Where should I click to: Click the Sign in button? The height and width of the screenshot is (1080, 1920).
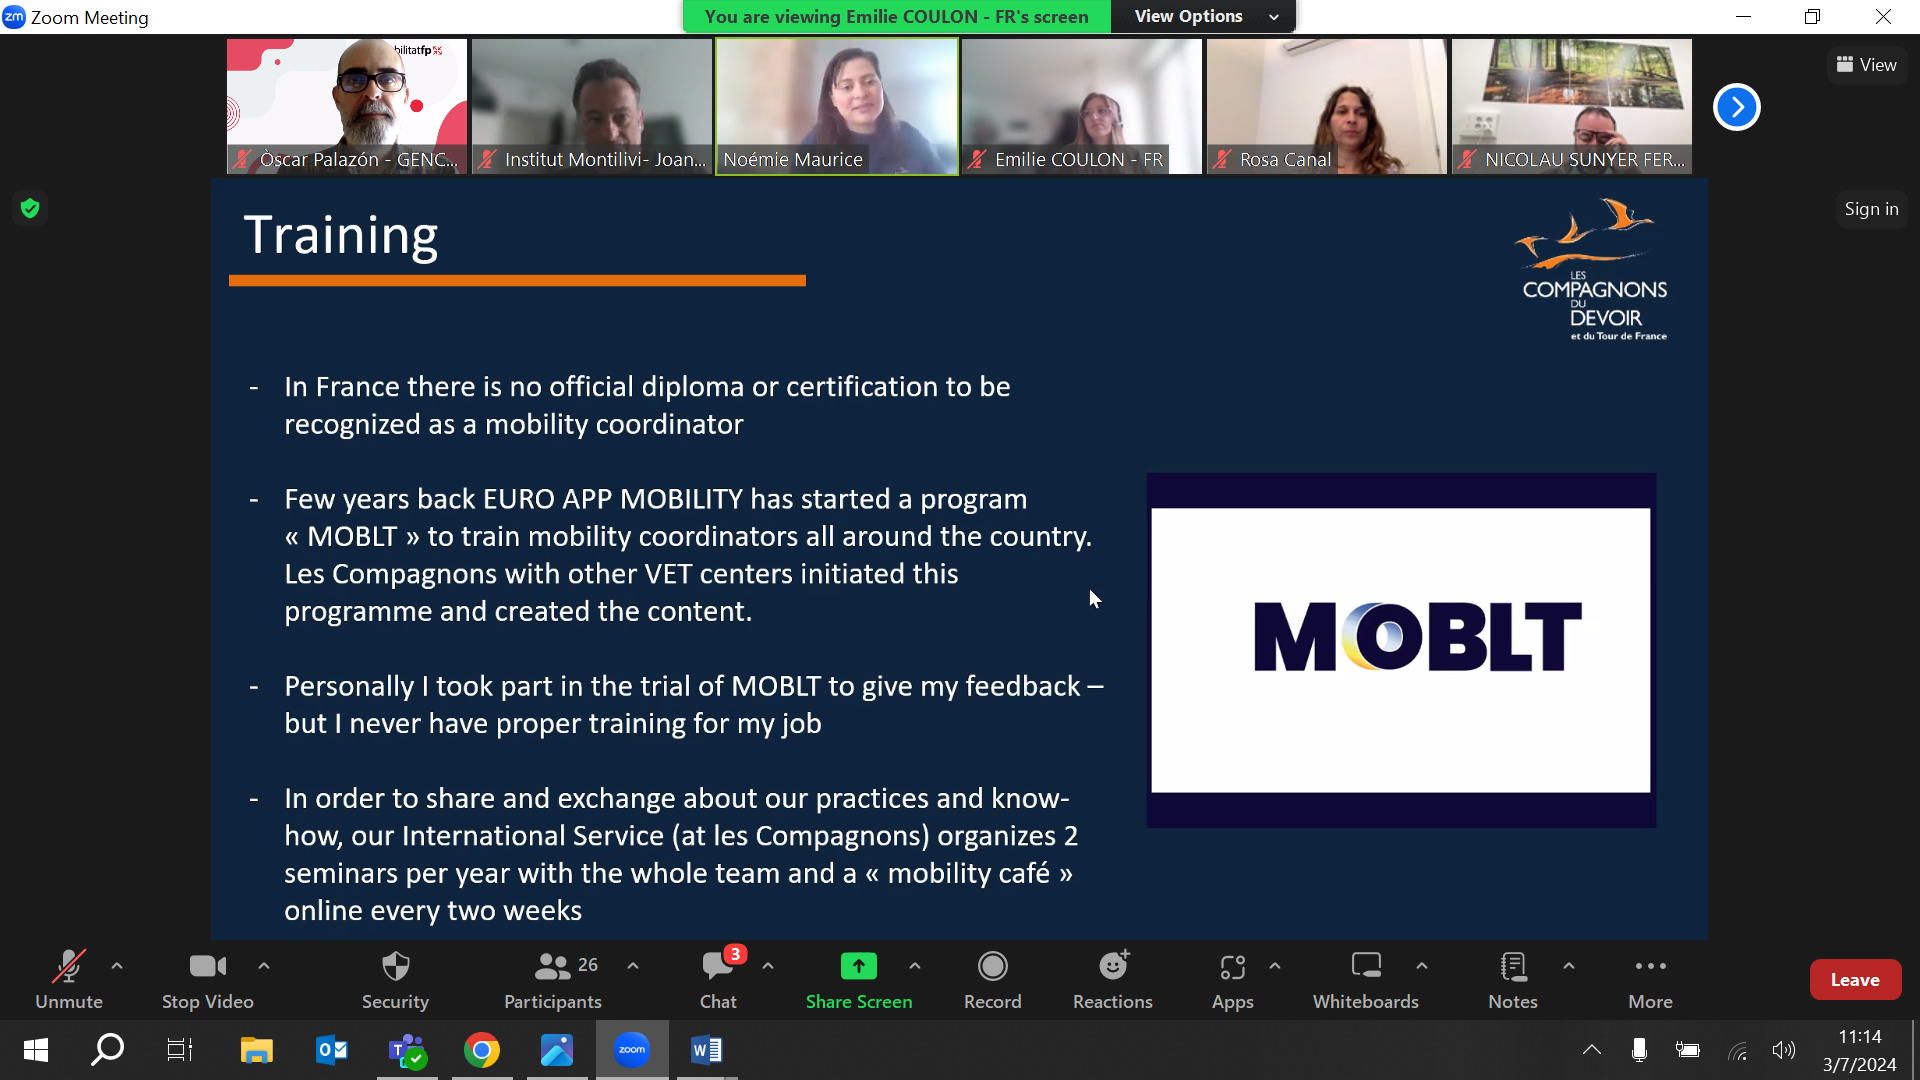tap(1870, 209)
